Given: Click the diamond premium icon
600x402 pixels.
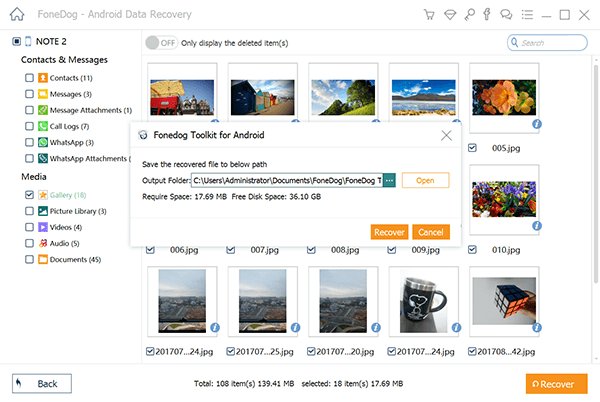Looking at the screenshot, I should (x=450, y=15).
